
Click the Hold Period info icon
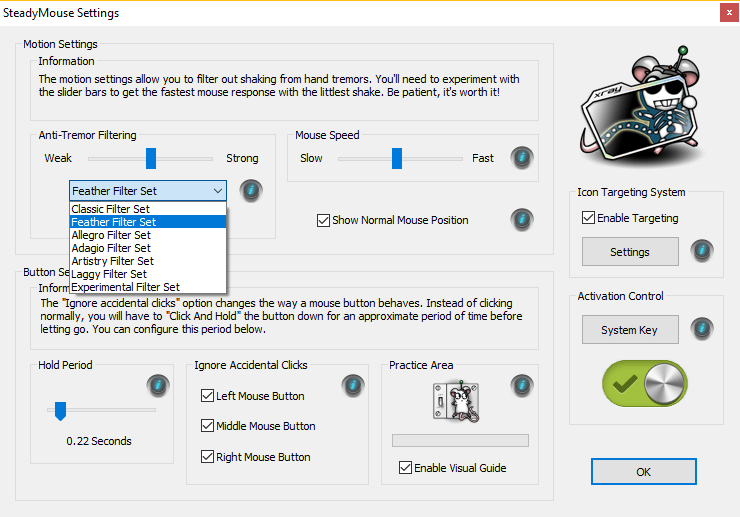pos(157,384)
